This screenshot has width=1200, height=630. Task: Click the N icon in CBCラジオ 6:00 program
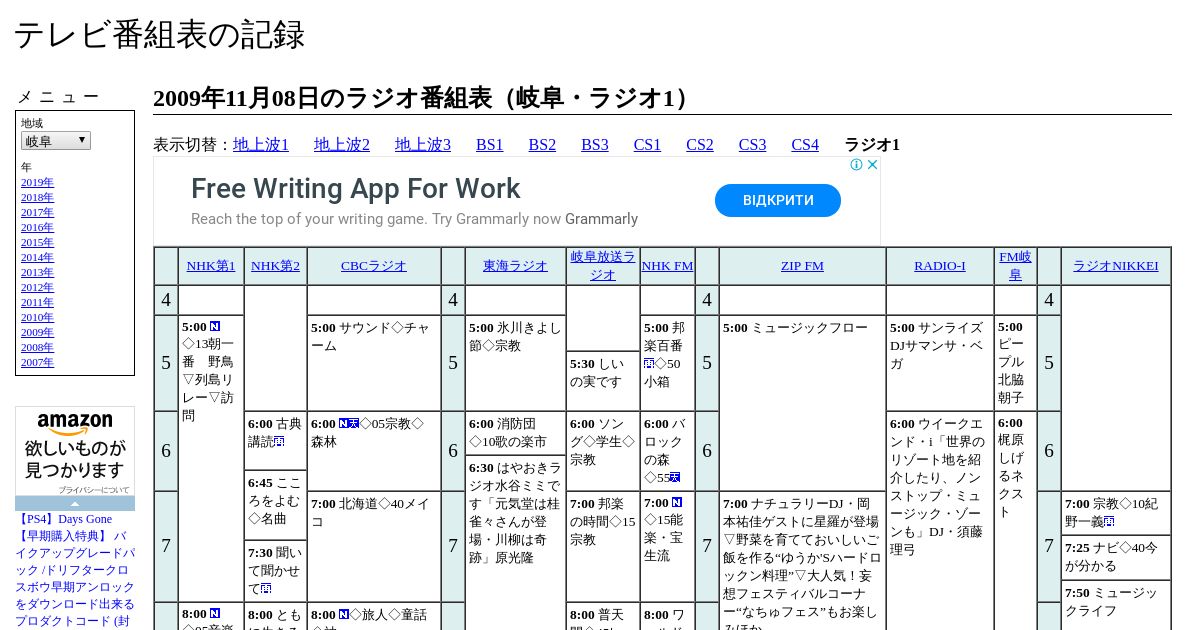(x=343, y=423)
